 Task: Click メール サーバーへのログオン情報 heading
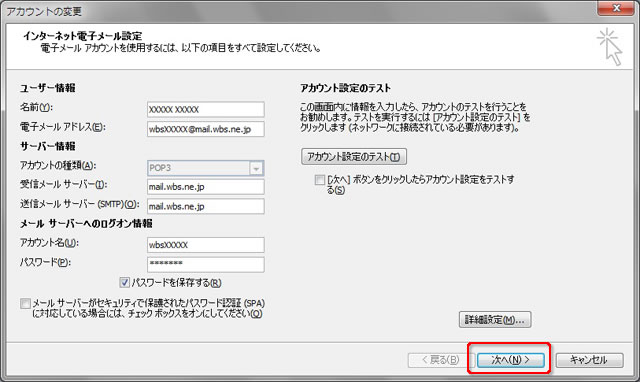86,223
